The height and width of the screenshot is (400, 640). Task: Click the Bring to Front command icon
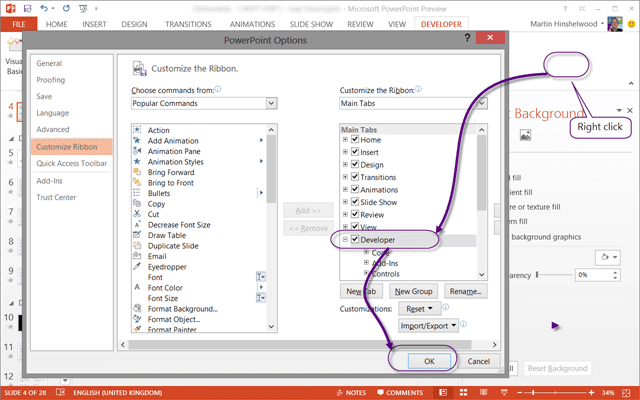[x=137, y=182]
